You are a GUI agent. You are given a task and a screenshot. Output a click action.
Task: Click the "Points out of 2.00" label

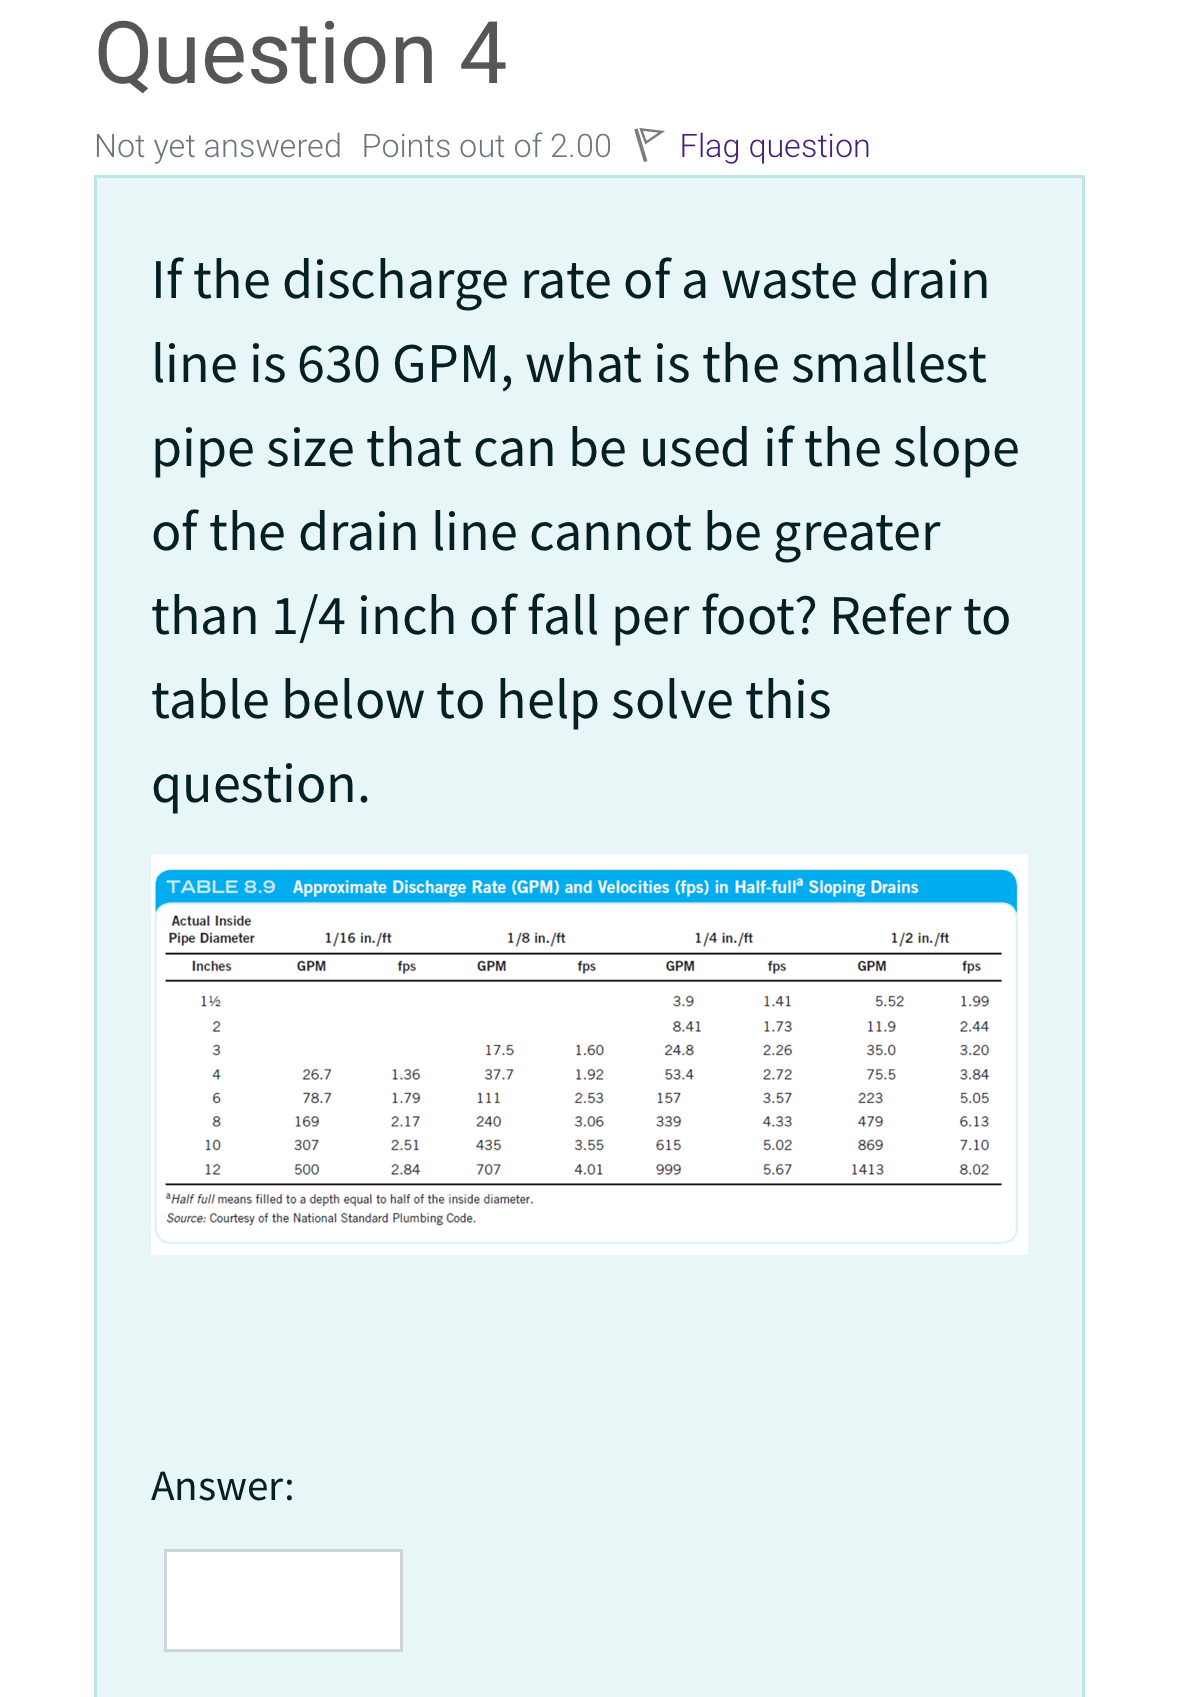coord(485,145)
